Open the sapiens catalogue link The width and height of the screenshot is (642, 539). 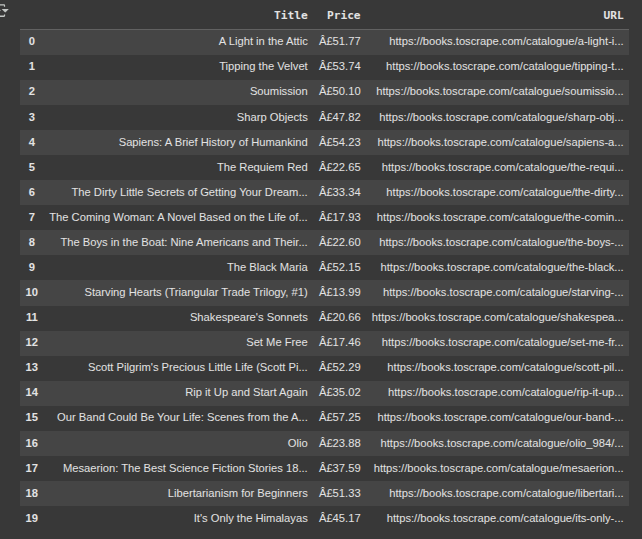(x=500, y=143)
